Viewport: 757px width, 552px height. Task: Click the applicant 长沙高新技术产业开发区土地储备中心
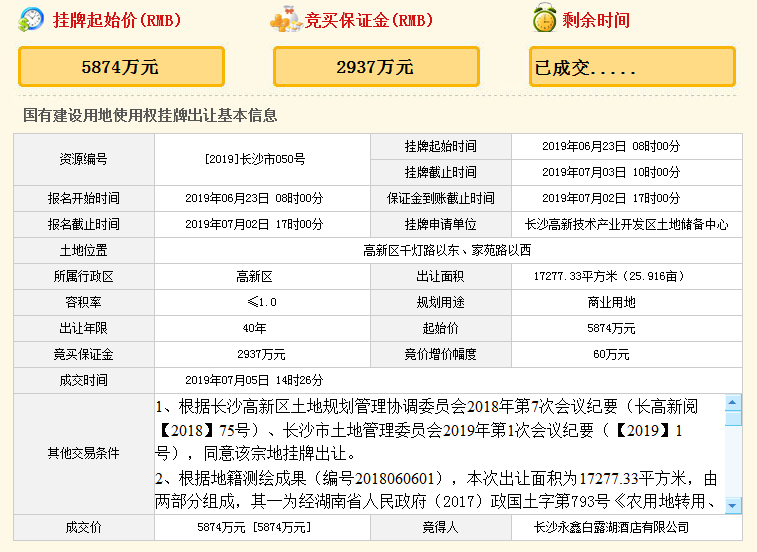626,224
